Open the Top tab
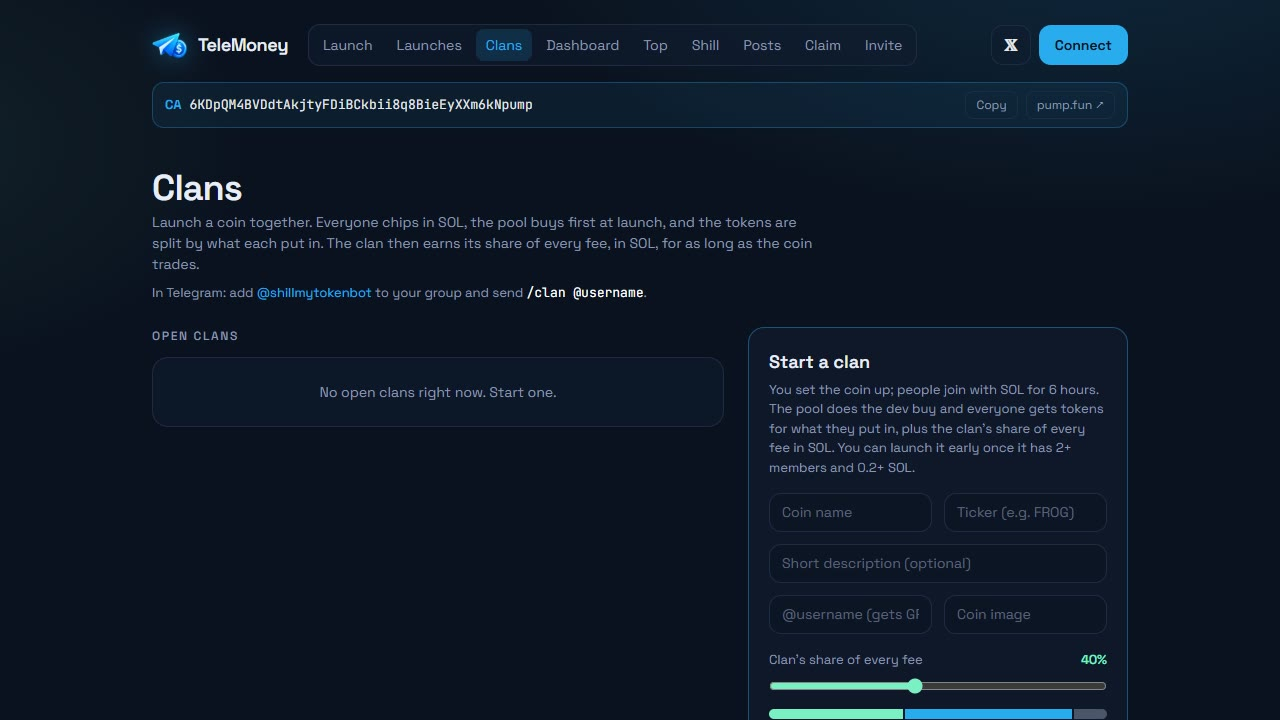 click(655, 45)
